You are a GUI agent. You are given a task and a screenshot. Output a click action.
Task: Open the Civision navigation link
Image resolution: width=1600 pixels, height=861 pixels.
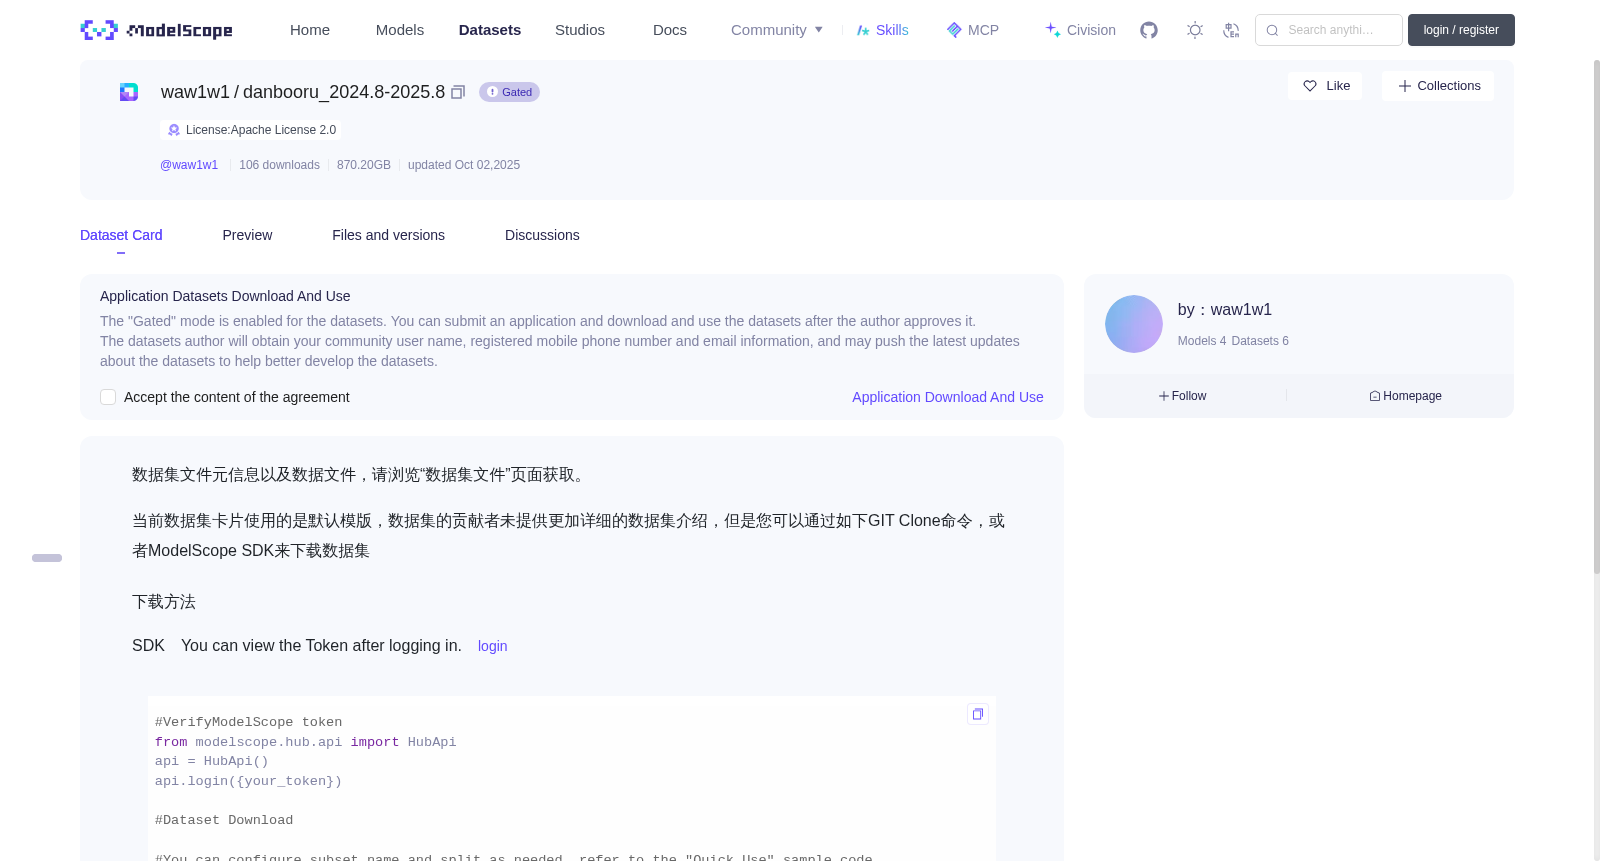(x=1081, y=30)
